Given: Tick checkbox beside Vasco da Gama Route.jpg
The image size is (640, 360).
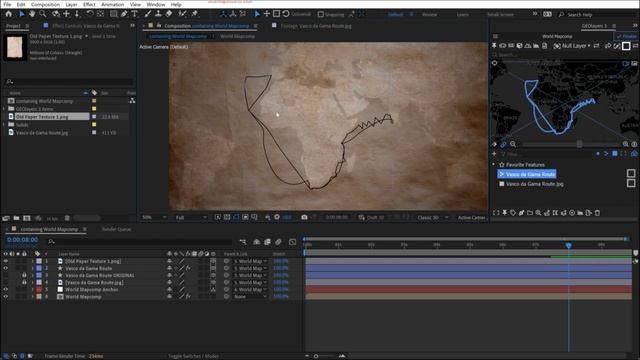Looking at the screenshot, I should click(631, 183).
